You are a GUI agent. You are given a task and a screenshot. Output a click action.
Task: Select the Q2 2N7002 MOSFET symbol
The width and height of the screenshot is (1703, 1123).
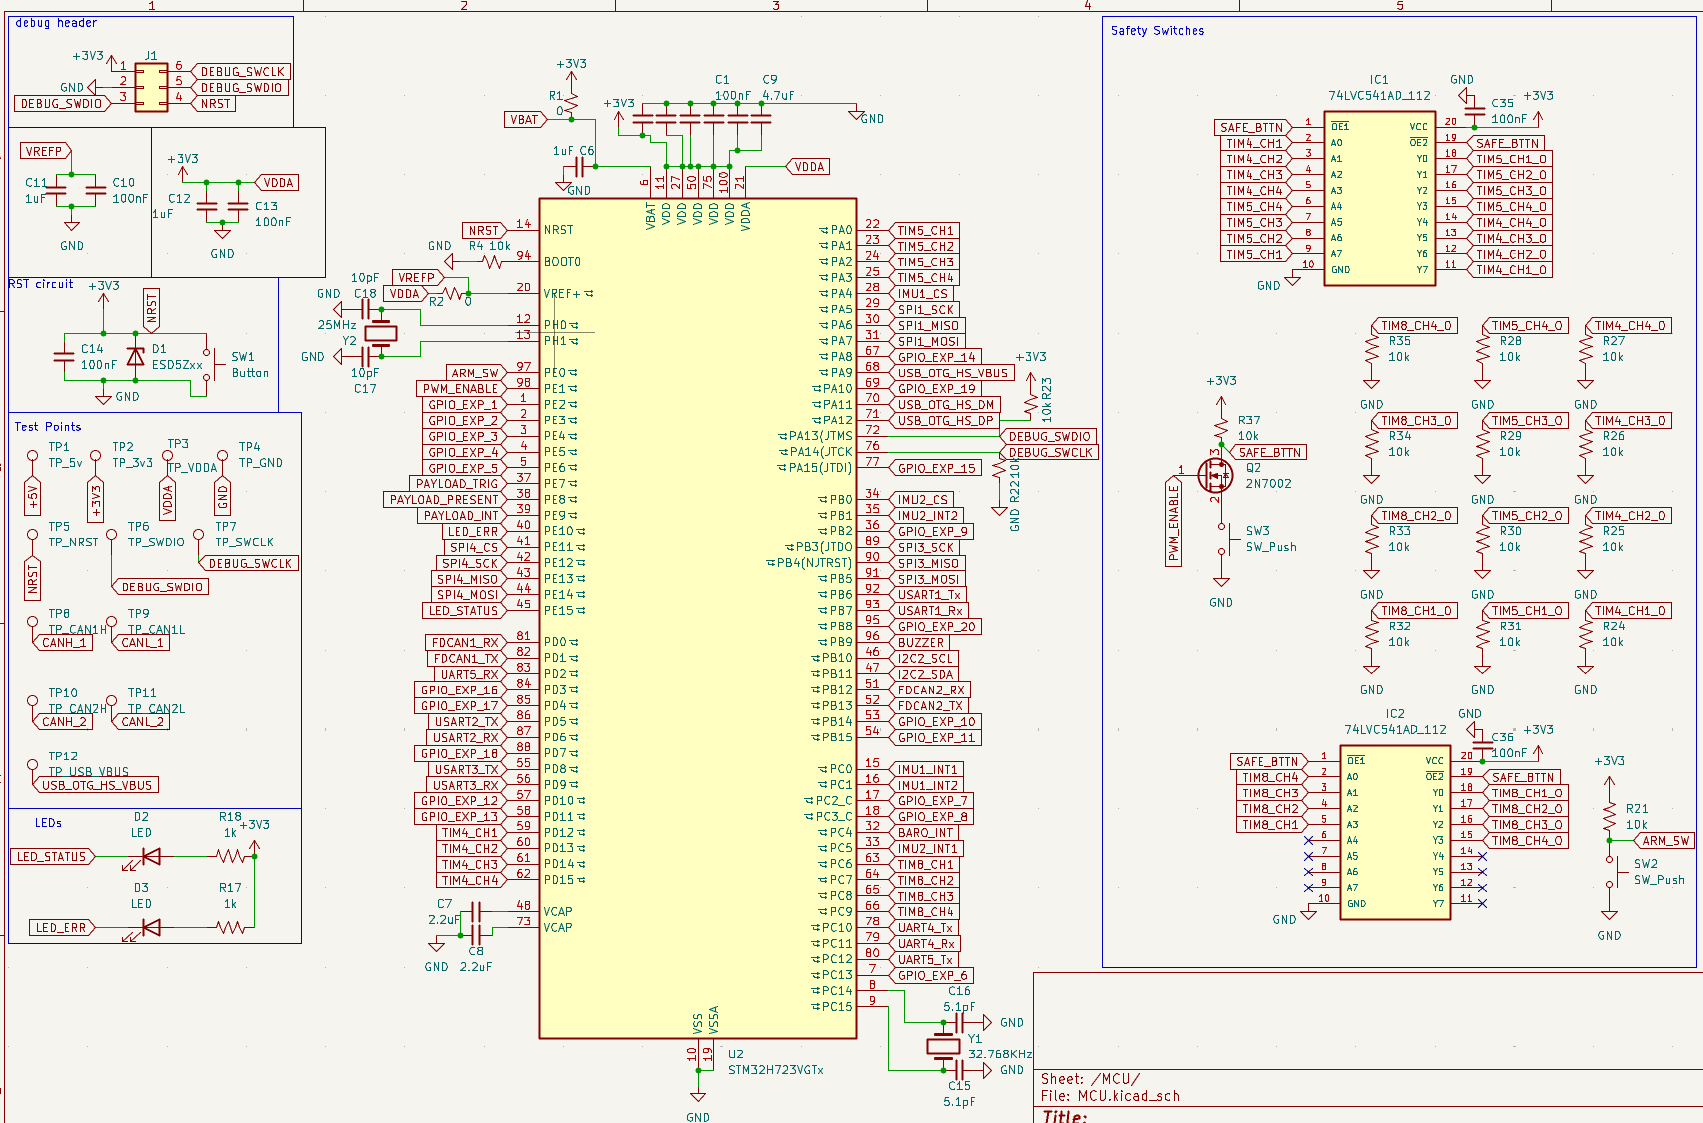[1217, 475]
